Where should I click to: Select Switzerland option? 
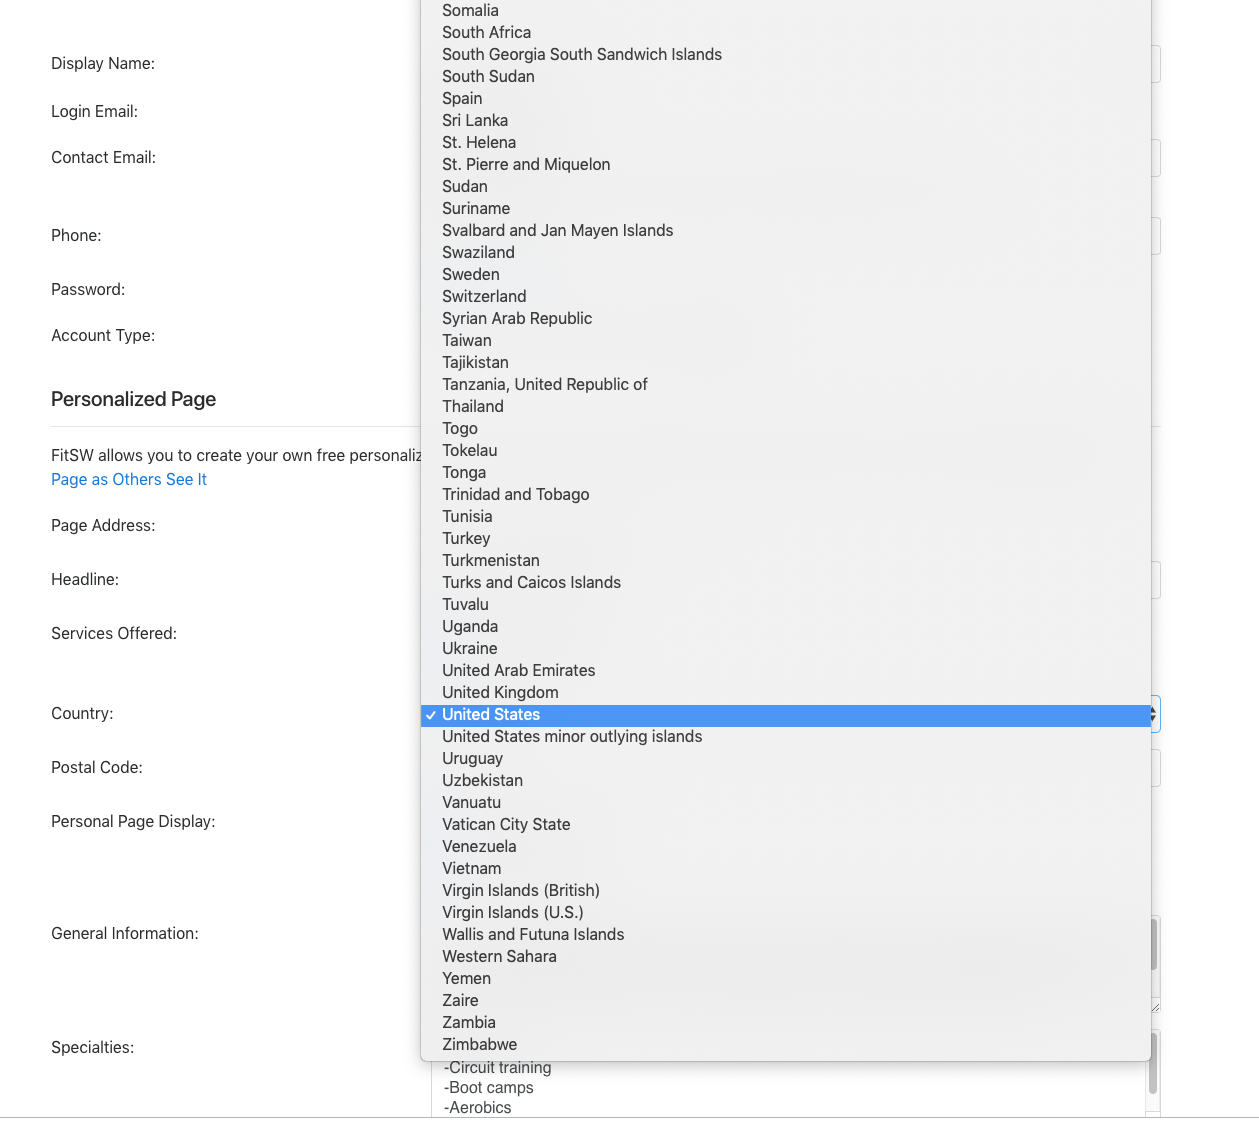(x=786, y=297)
